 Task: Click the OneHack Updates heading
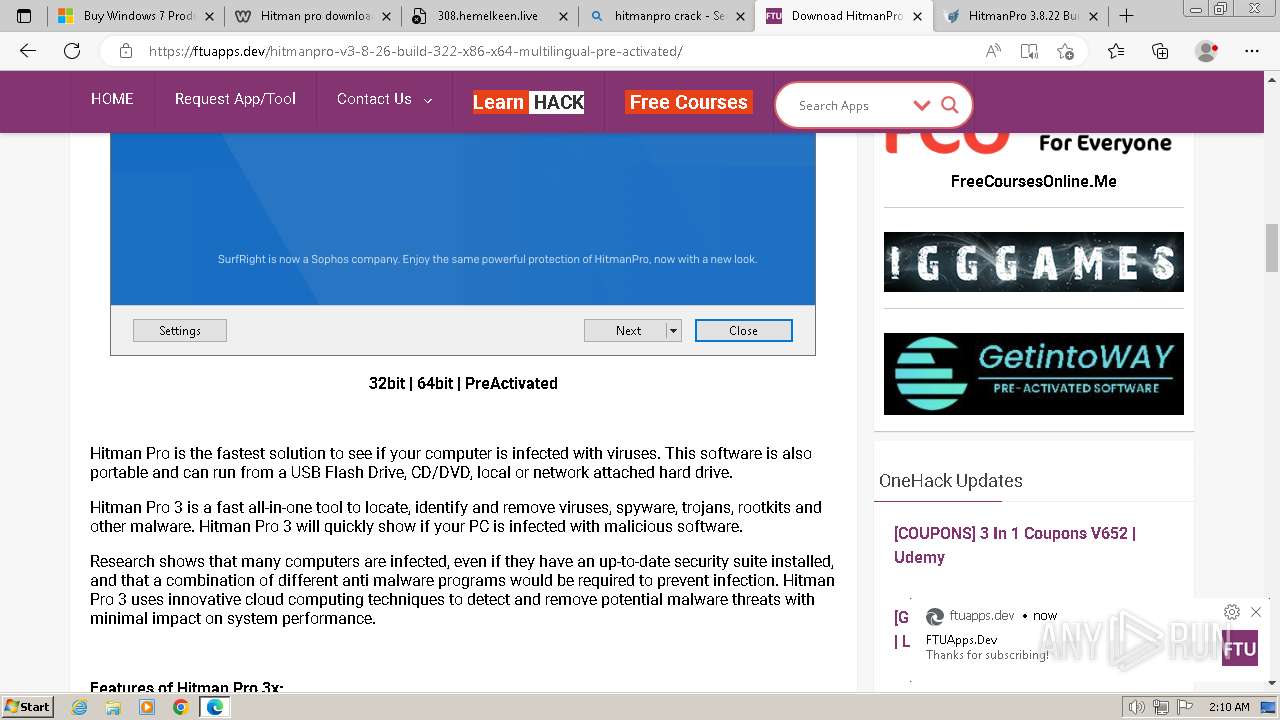[950, 481]
